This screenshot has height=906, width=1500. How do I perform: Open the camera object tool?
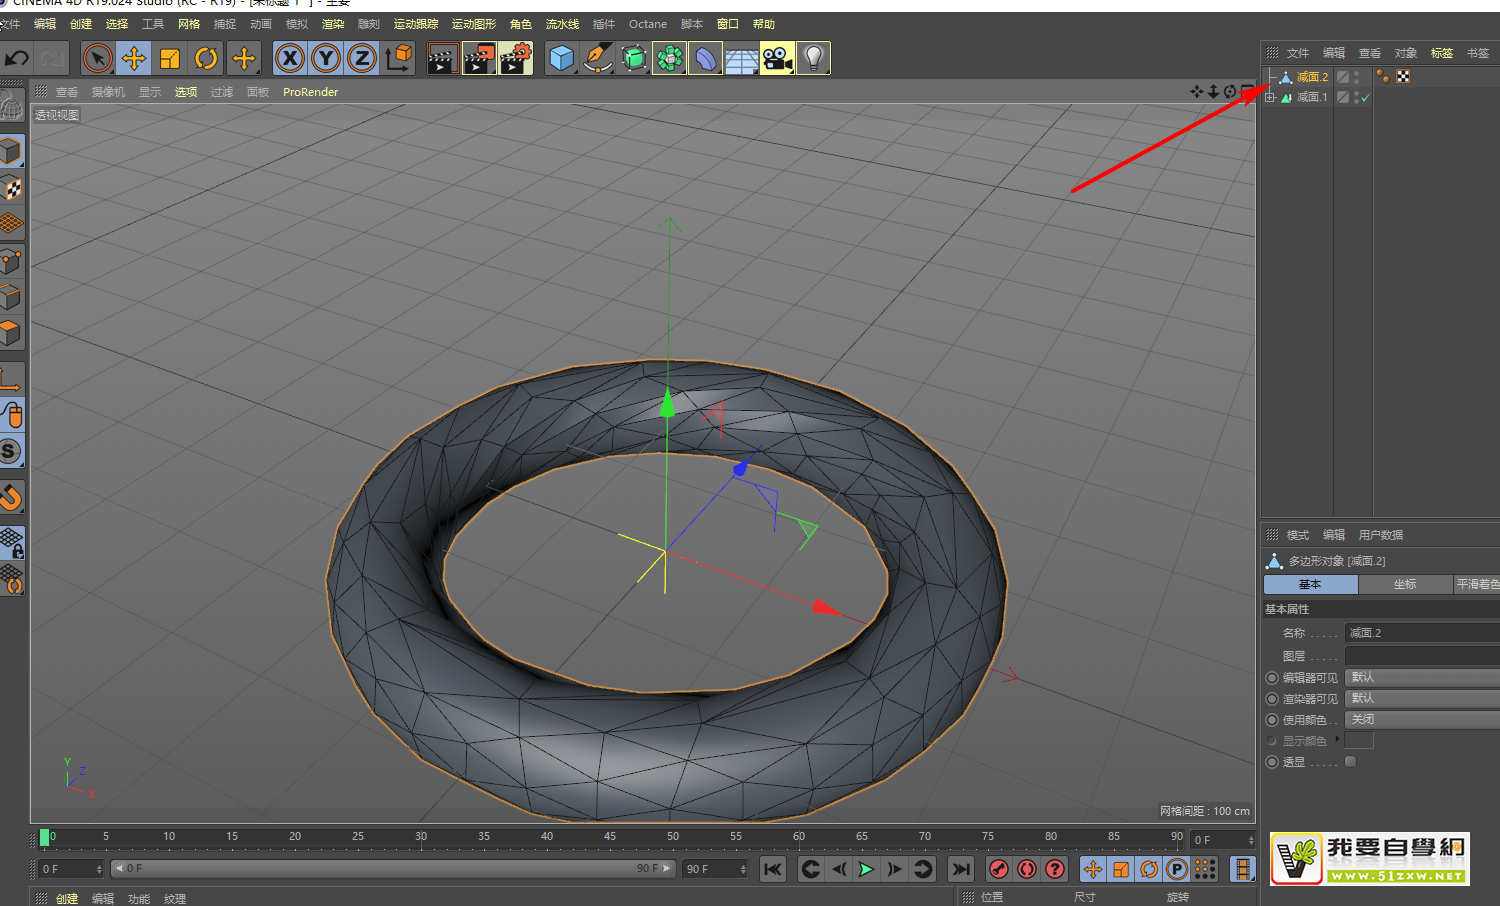click(x=777, y=59)
